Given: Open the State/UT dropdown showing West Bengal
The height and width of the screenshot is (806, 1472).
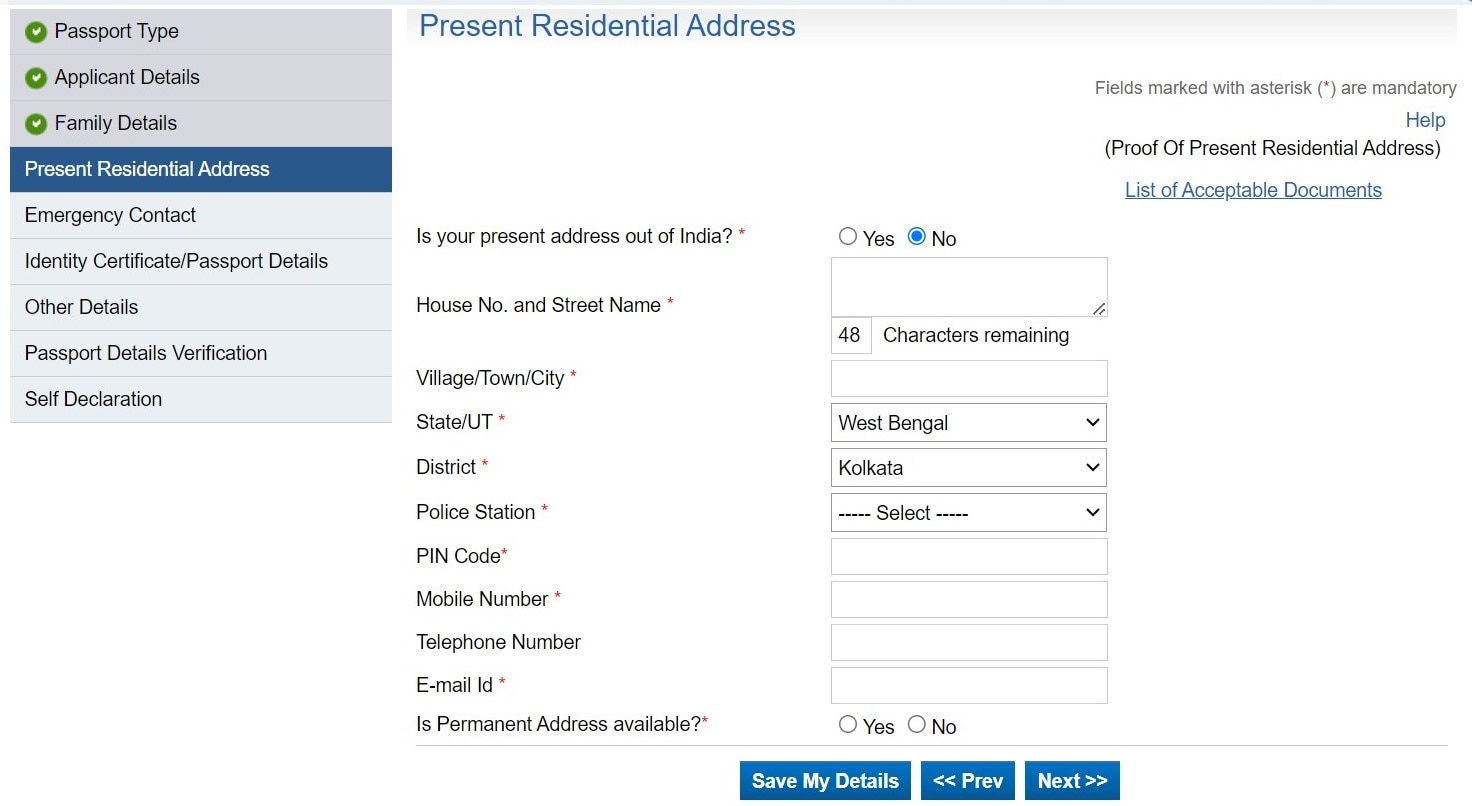Looking at the screenshot, I should click(x=968, y=423).
